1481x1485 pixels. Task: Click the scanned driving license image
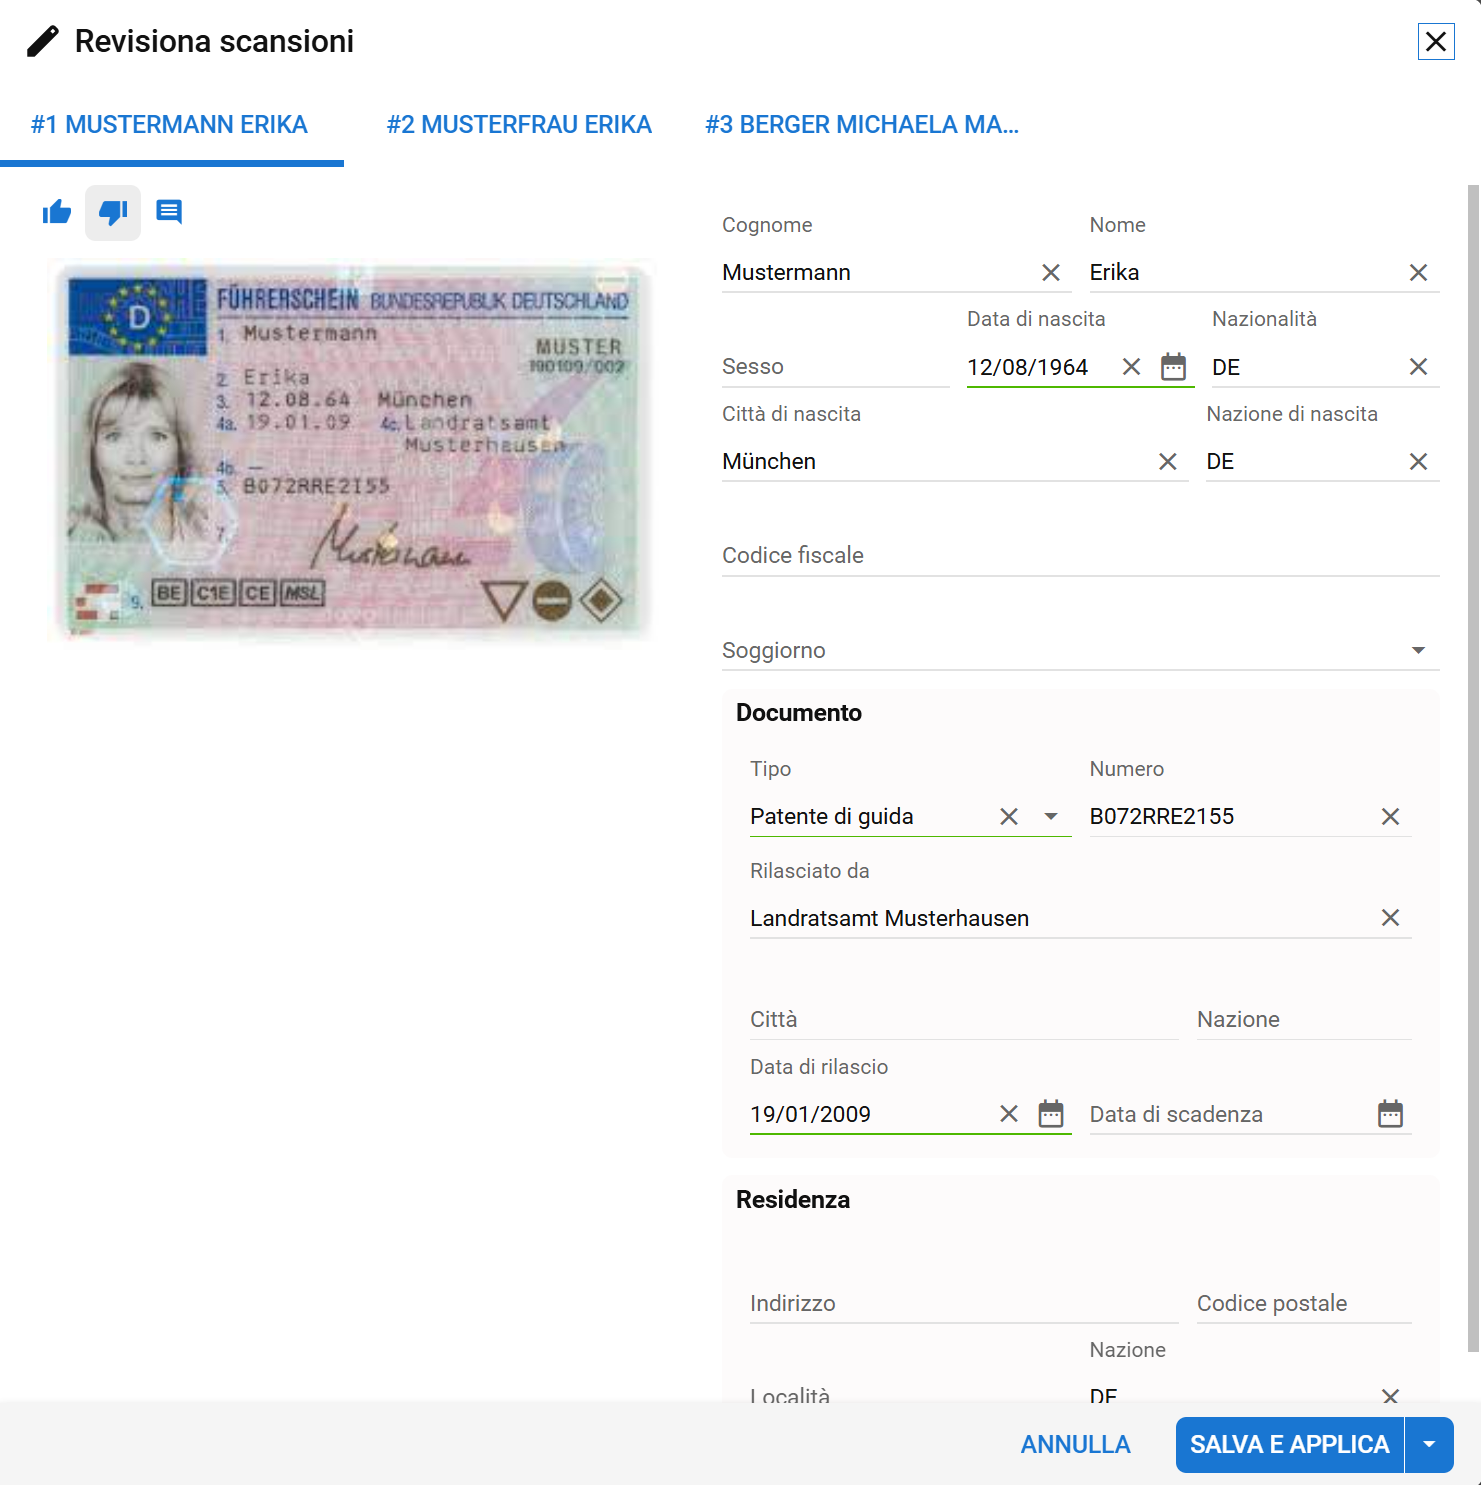click(x=351, y=452)
